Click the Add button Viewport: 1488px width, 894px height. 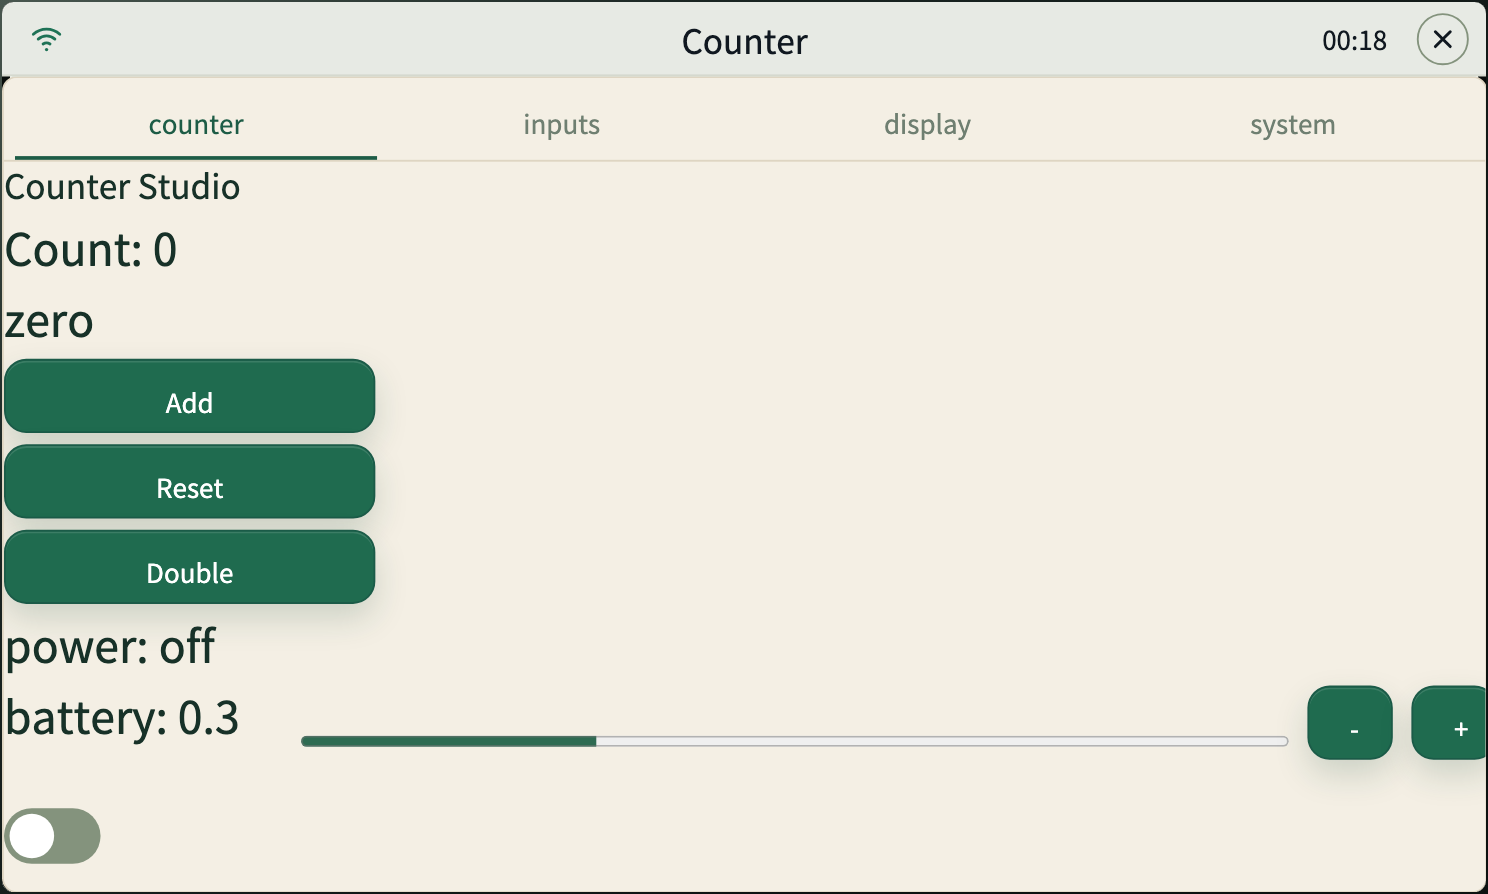click(190, 397)
